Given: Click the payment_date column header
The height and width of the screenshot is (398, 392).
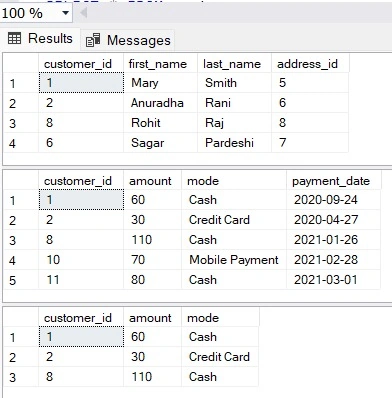Looking at the screenshot, I should coord(333,181).
